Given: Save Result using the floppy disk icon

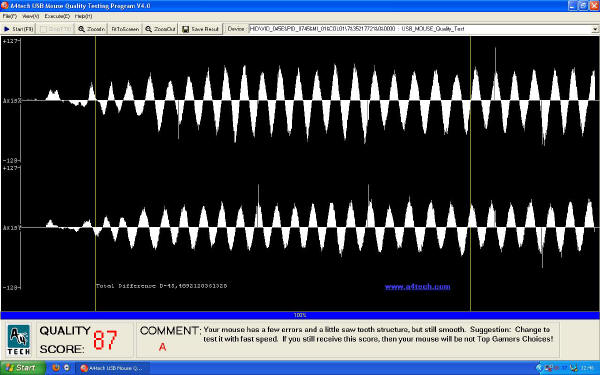Looking at the screenshot, I should click(200, 29).
